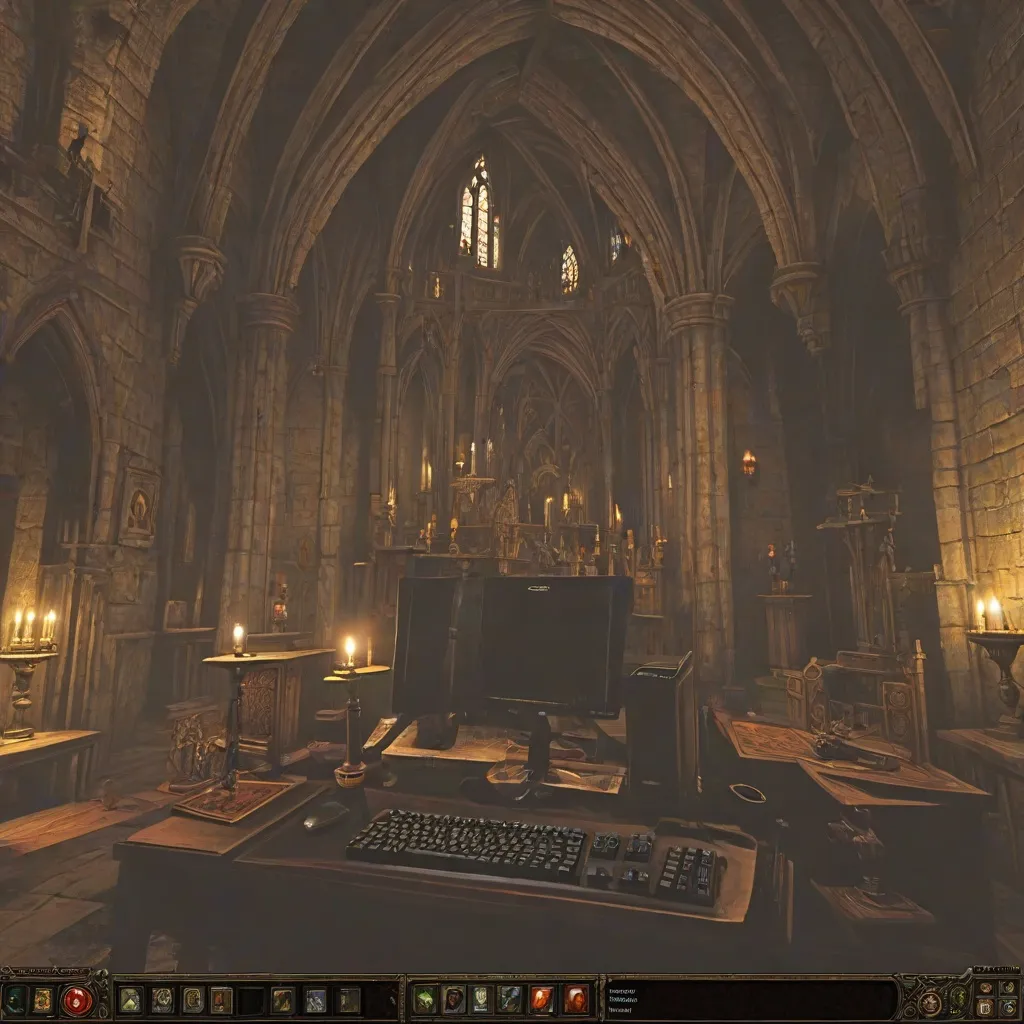Screen dimensions: 1024x1024
Task: Select the robed figure portrait next to the chat log
Action: coord(573,998)
